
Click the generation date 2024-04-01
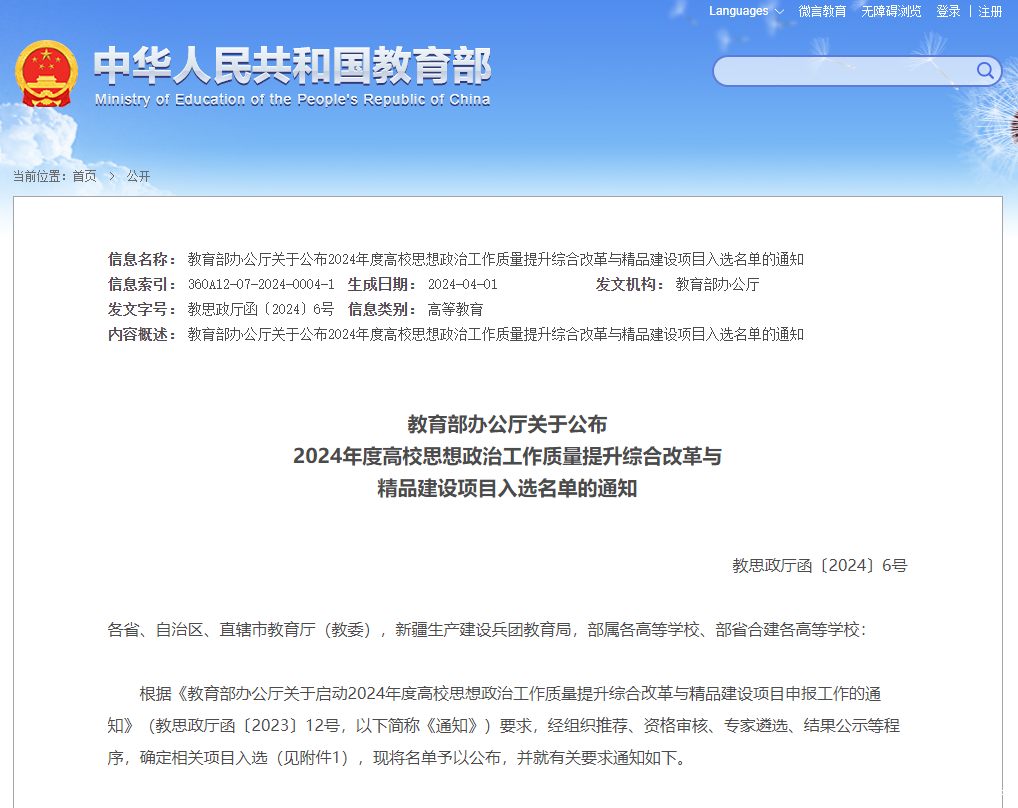pyautogui.click(x=462, y=284)
